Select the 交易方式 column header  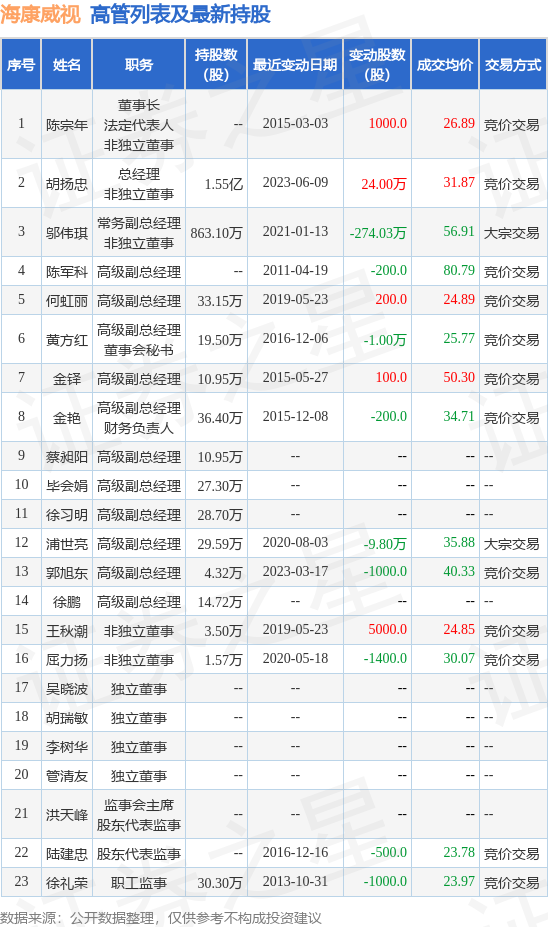[513, 64]
